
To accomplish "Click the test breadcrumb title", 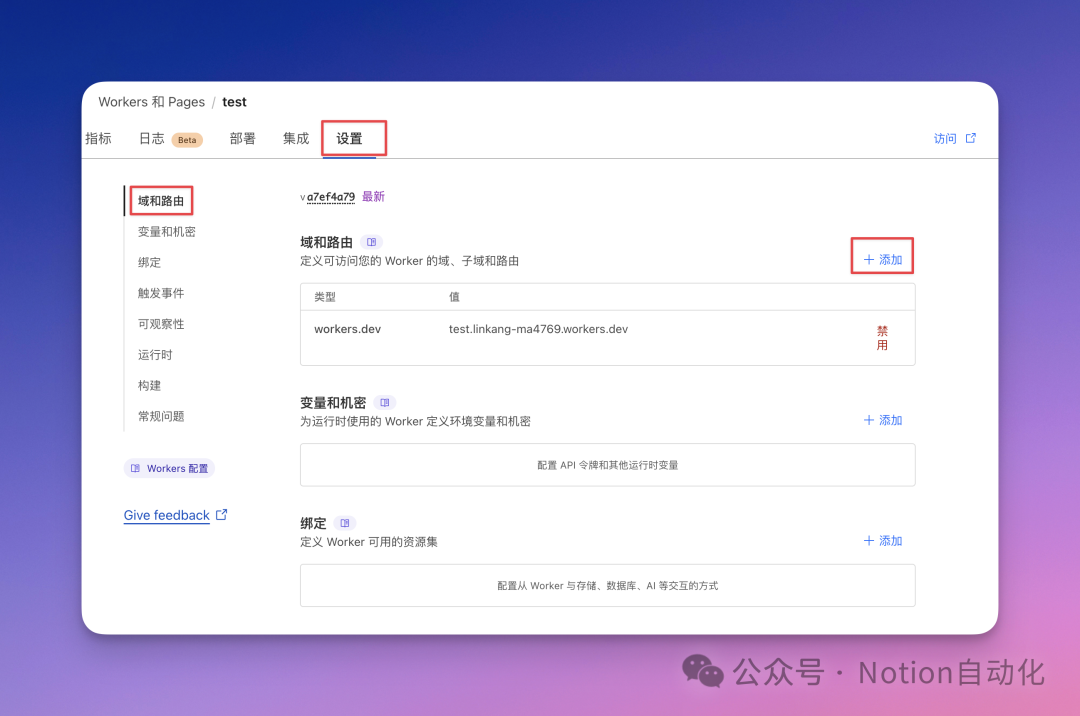I will [x=234, y=102].
